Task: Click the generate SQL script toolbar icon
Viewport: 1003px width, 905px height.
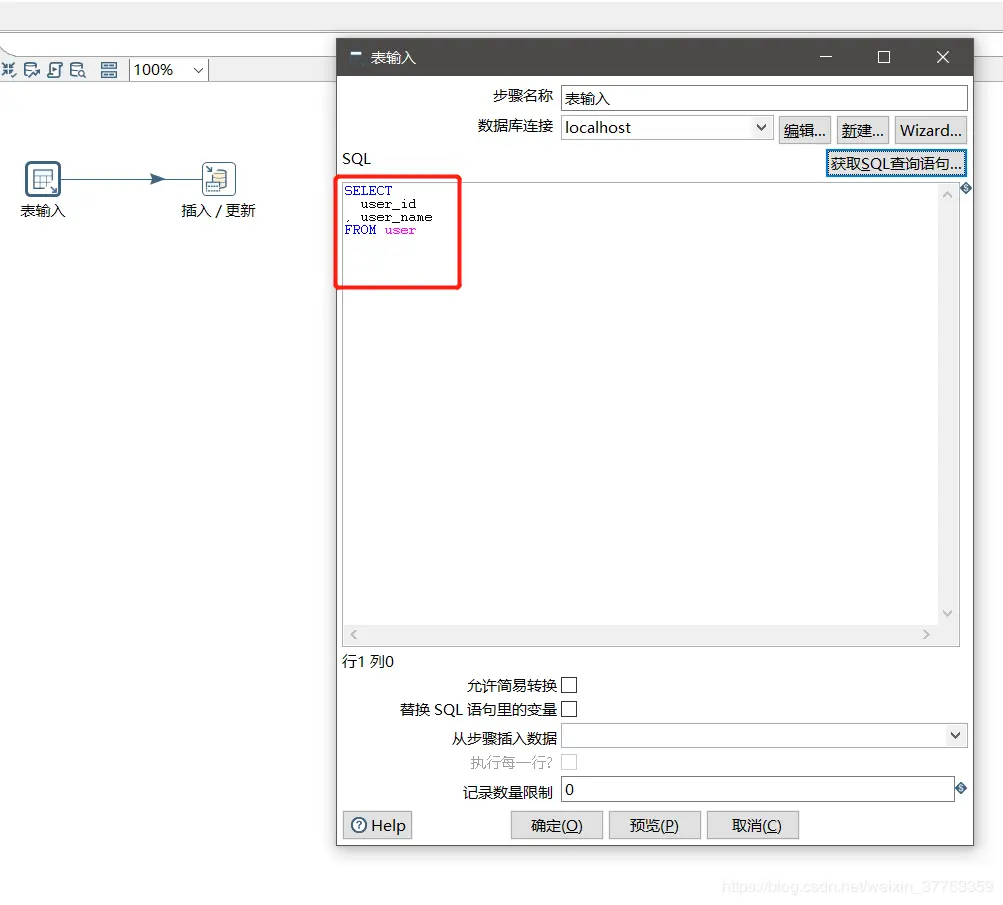Action: coord(54,69)
